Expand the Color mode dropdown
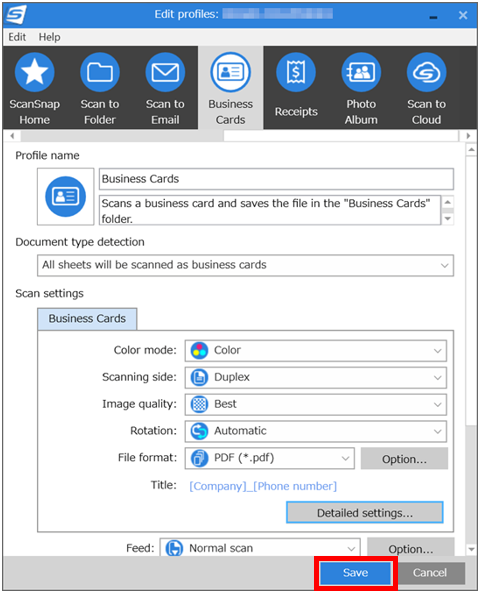This screenshot has height=594, width=480. click(438, 351)
